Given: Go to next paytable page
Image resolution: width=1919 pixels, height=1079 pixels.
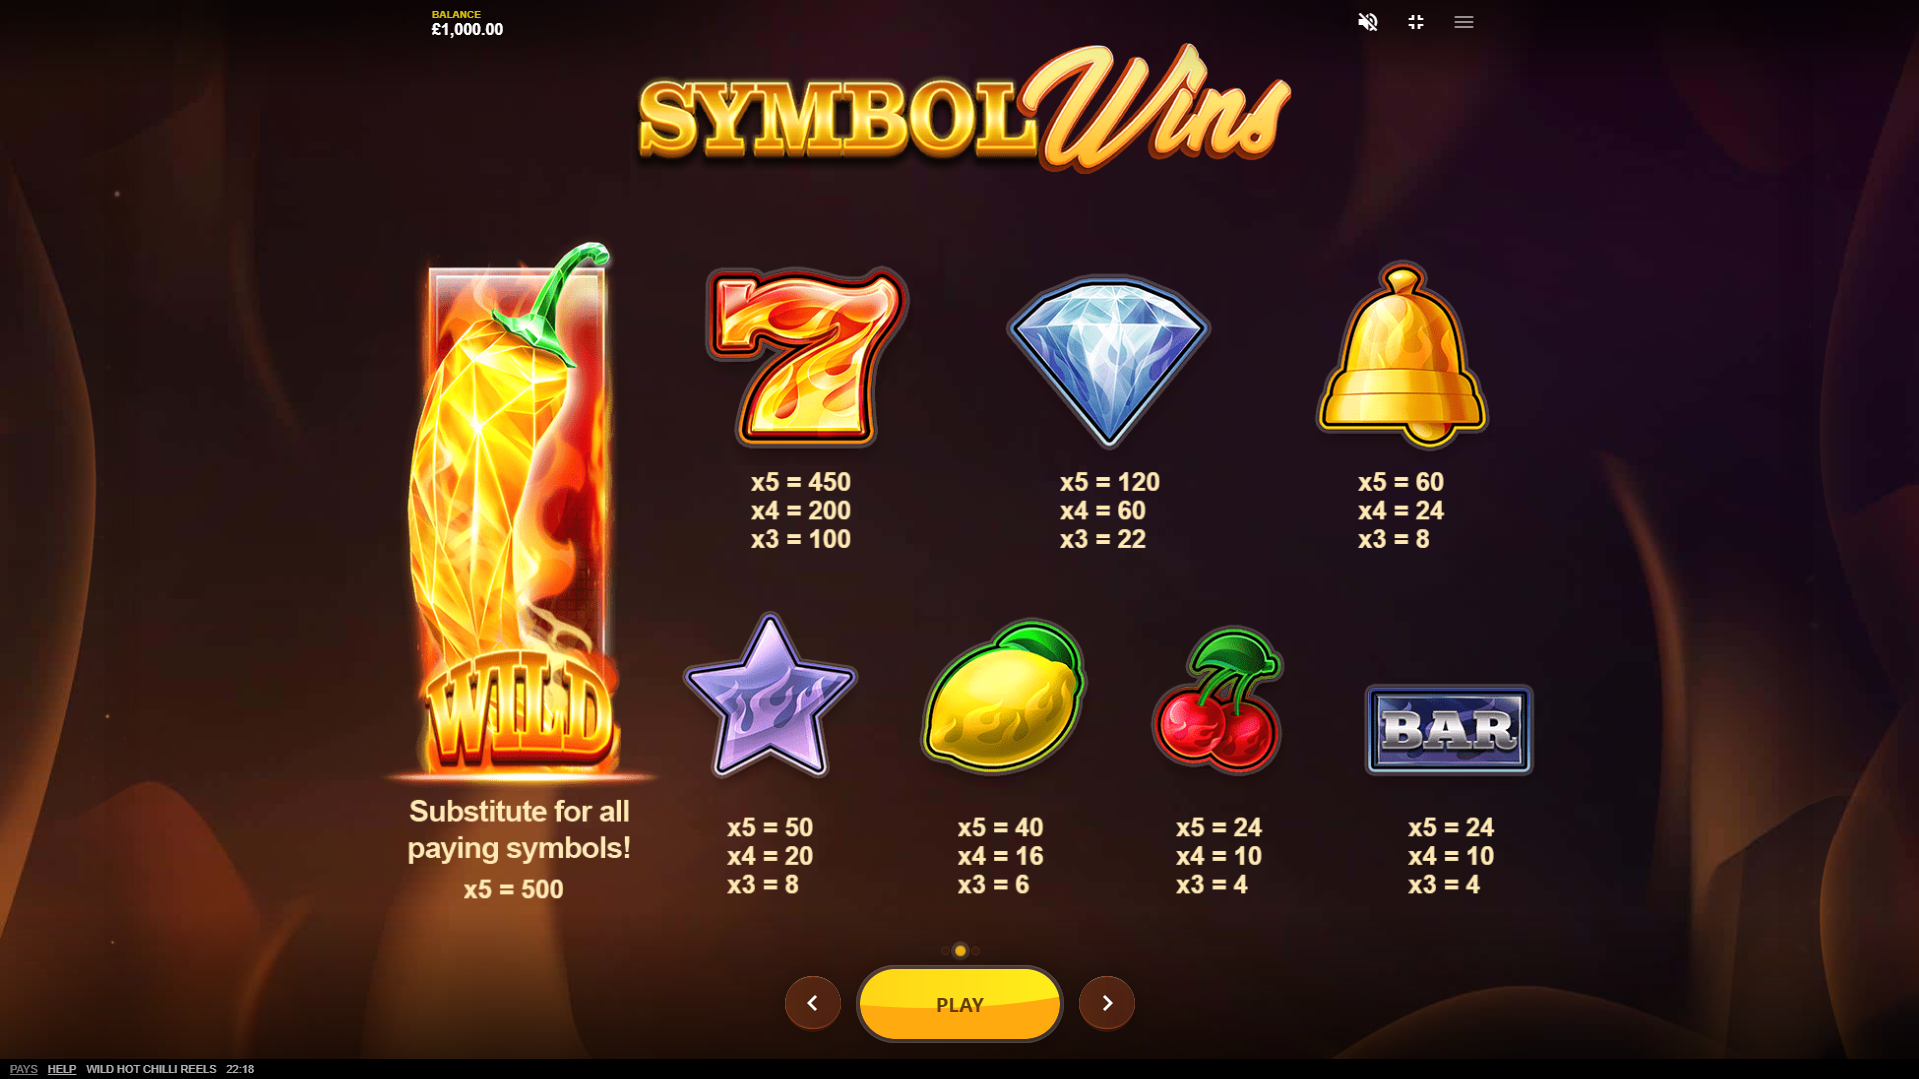Looking at the screenshot, I should 1106,1003.
